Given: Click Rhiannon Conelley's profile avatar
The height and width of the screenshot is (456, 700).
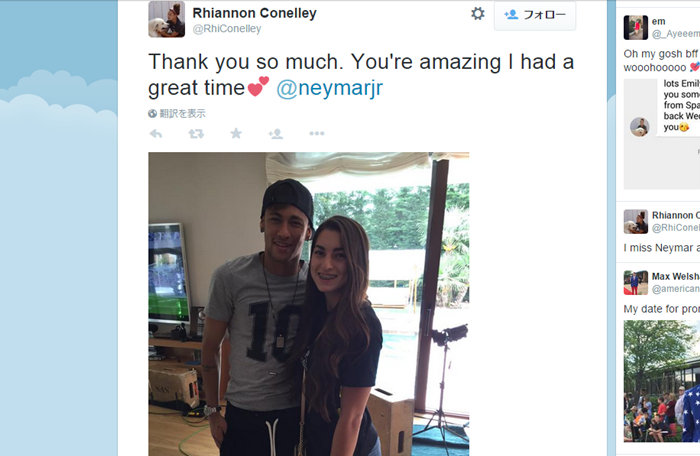Looking at the screenshot, I should [x=166, y=18].
